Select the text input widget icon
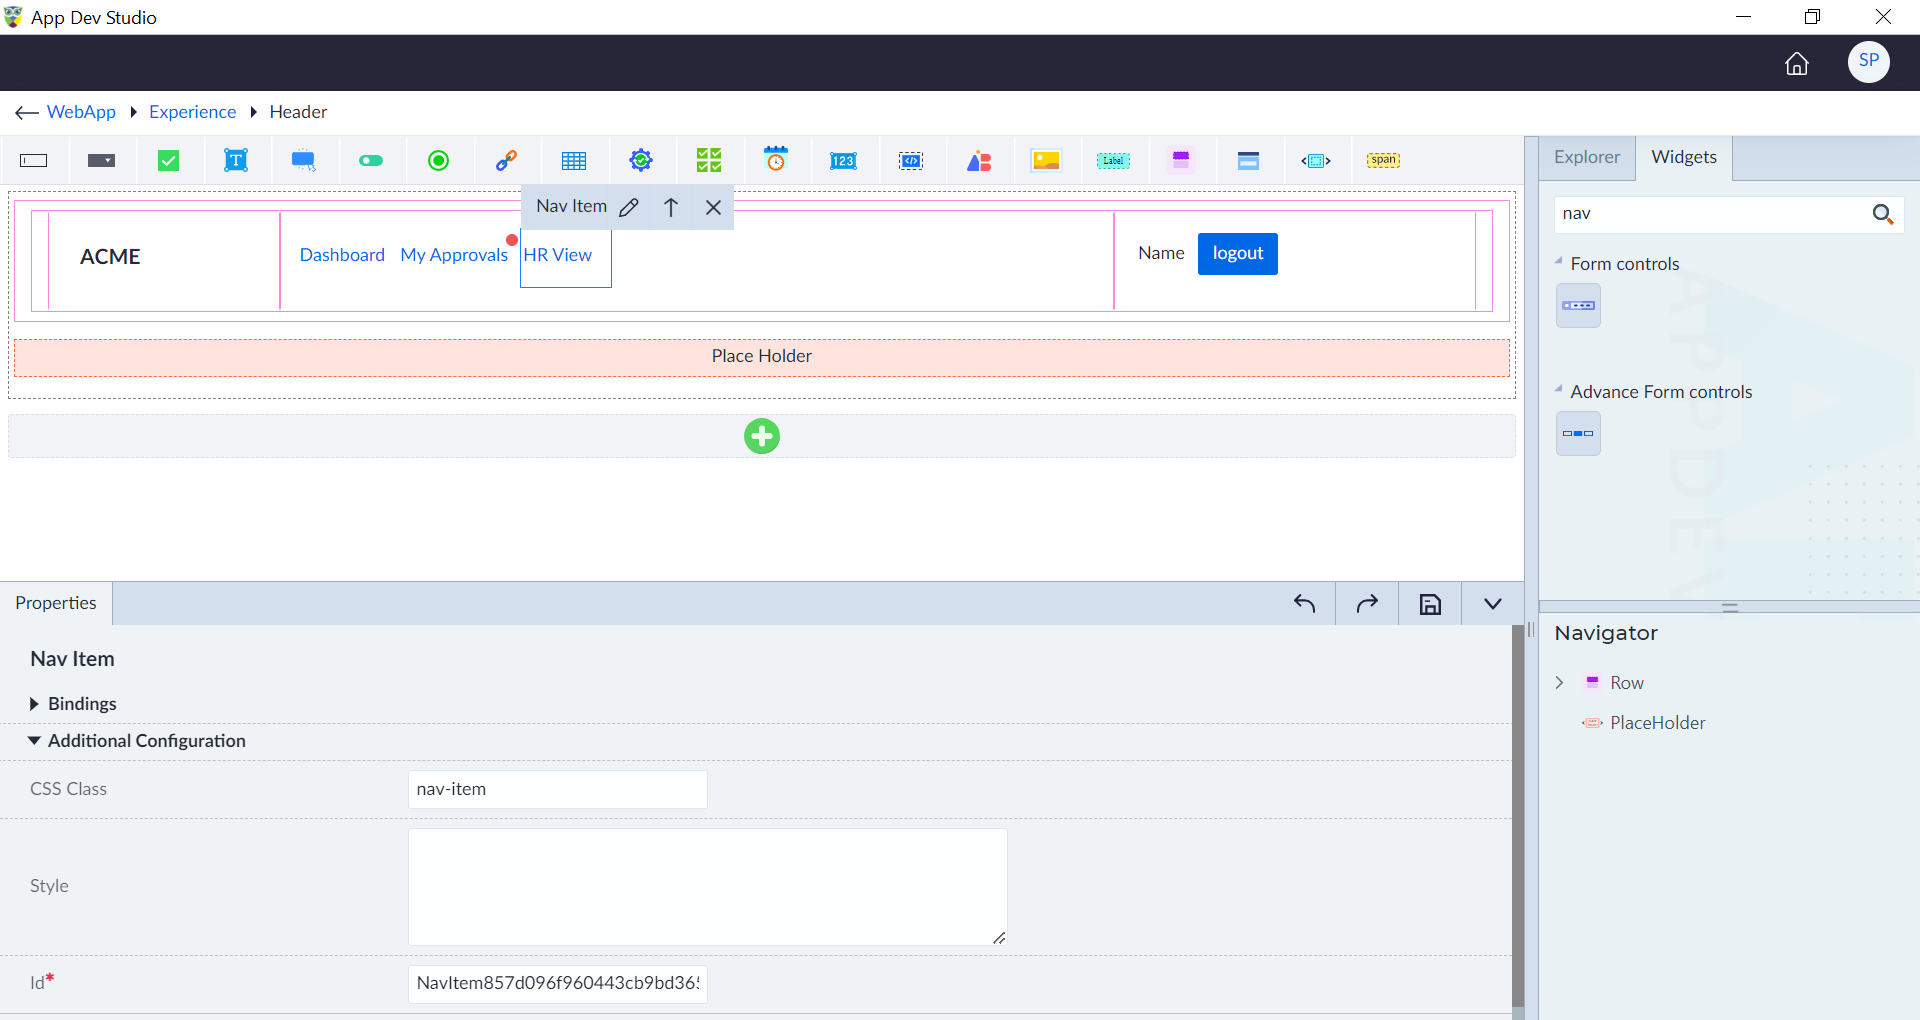This screenshot has width=1920, height=1020. tap(34, 161)
